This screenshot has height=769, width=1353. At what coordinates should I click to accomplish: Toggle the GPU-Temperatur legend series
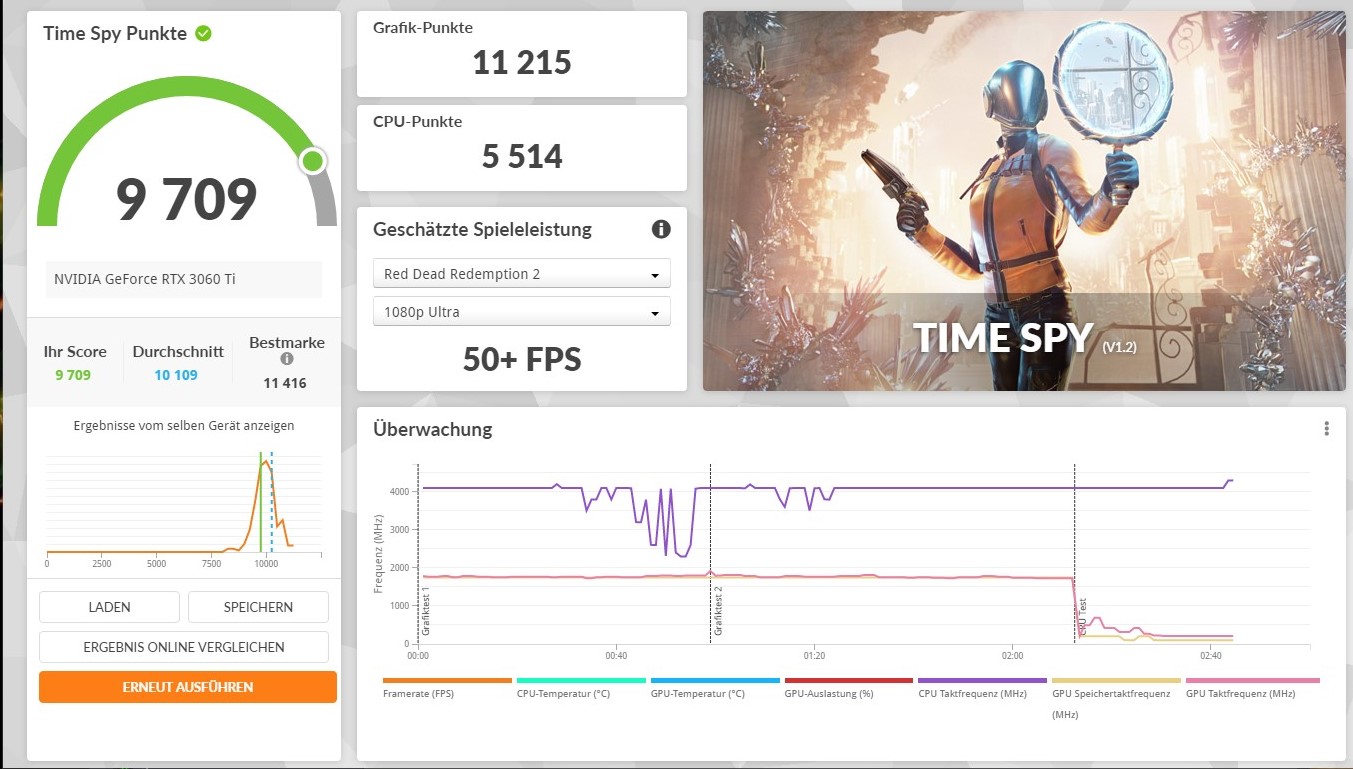(x=714, y=688)
